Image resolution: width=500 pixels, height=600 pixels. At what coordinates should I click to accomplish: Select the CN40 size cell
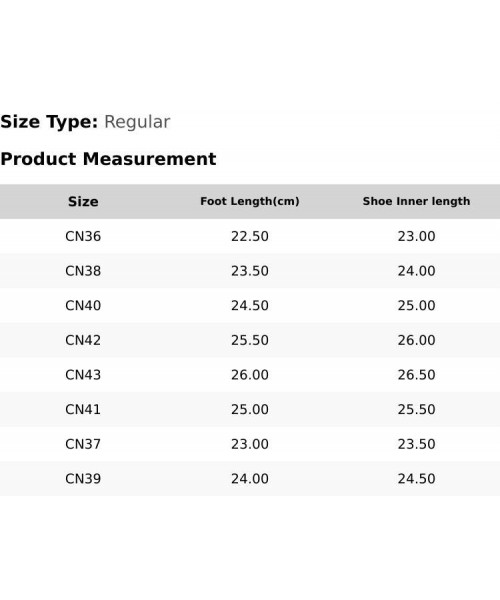(x=83, y=306)
